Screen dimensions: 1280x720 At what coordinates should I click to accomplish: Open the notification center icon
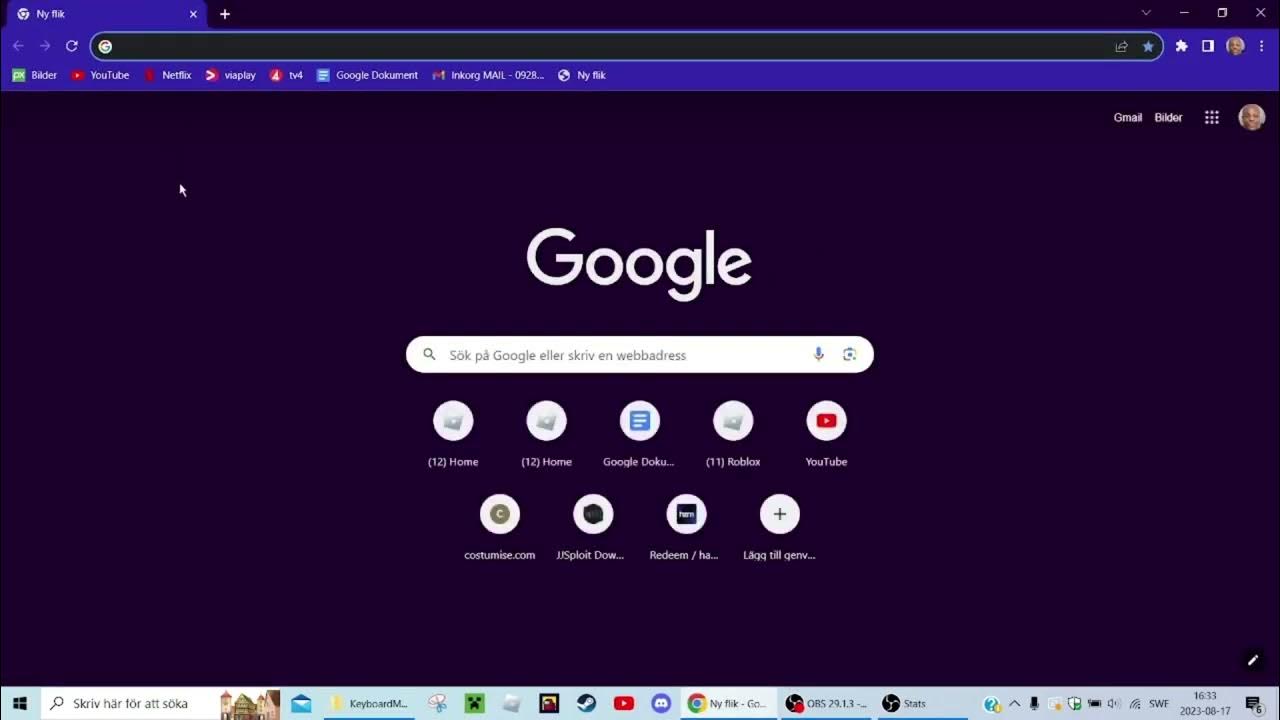(x=1254, y=703)
